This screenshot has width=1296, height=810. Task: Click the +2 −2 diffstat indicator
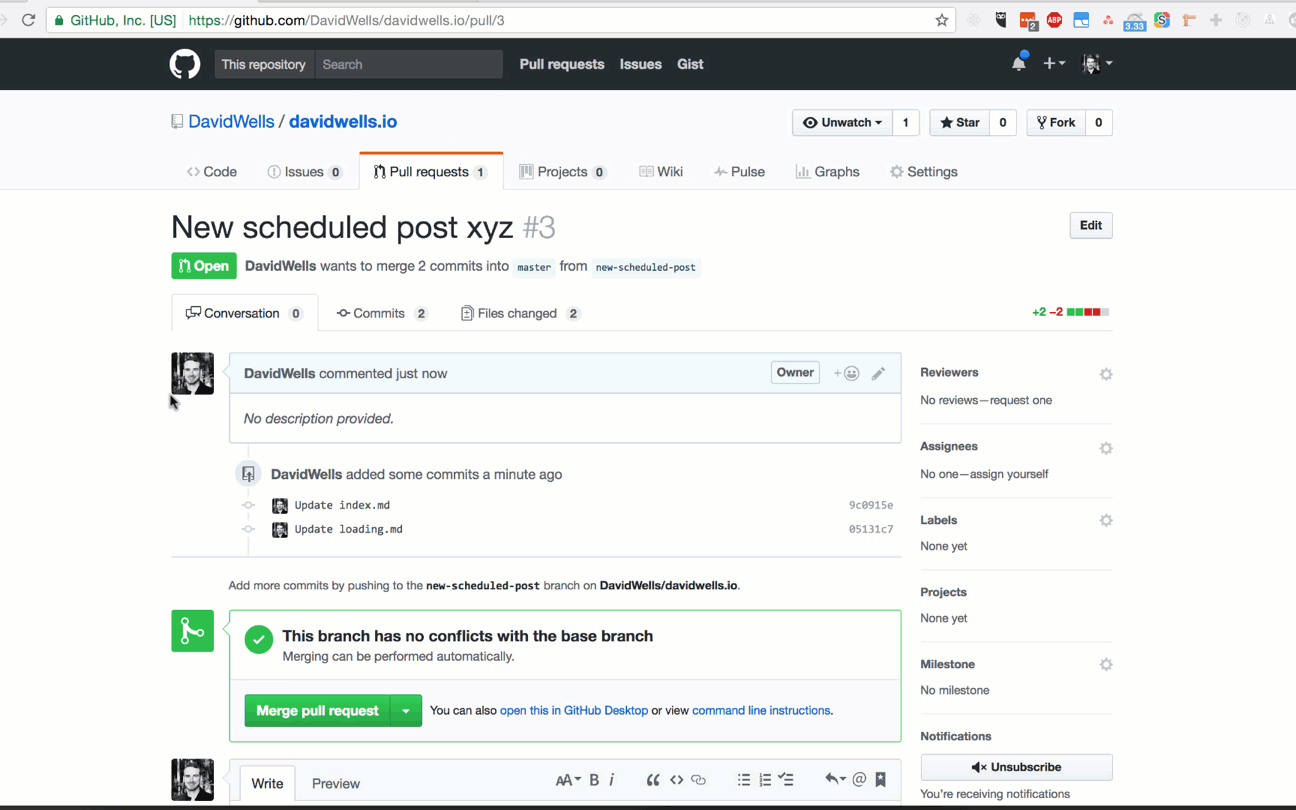(1070, 312)
